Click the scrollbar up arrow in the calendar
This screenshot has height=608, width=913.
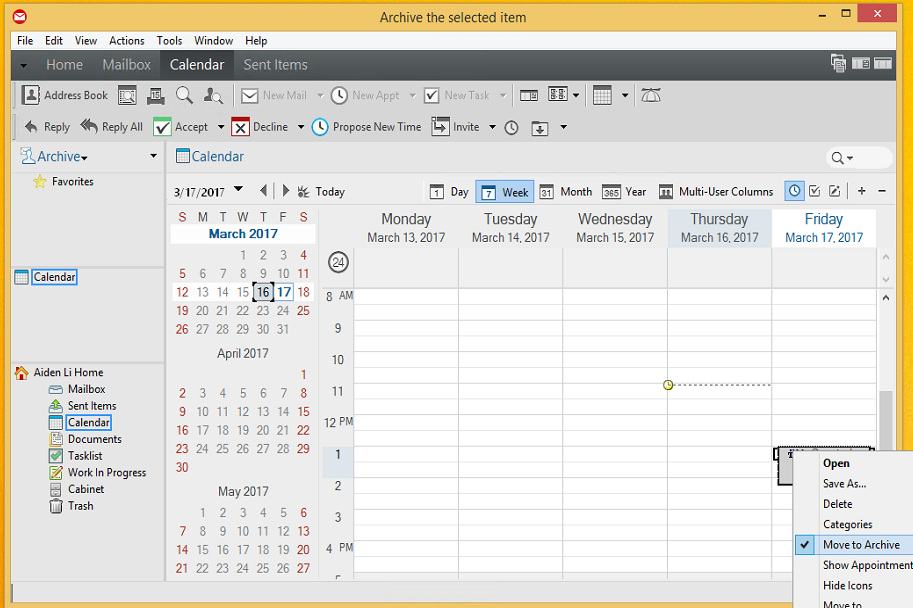point(886,298)
